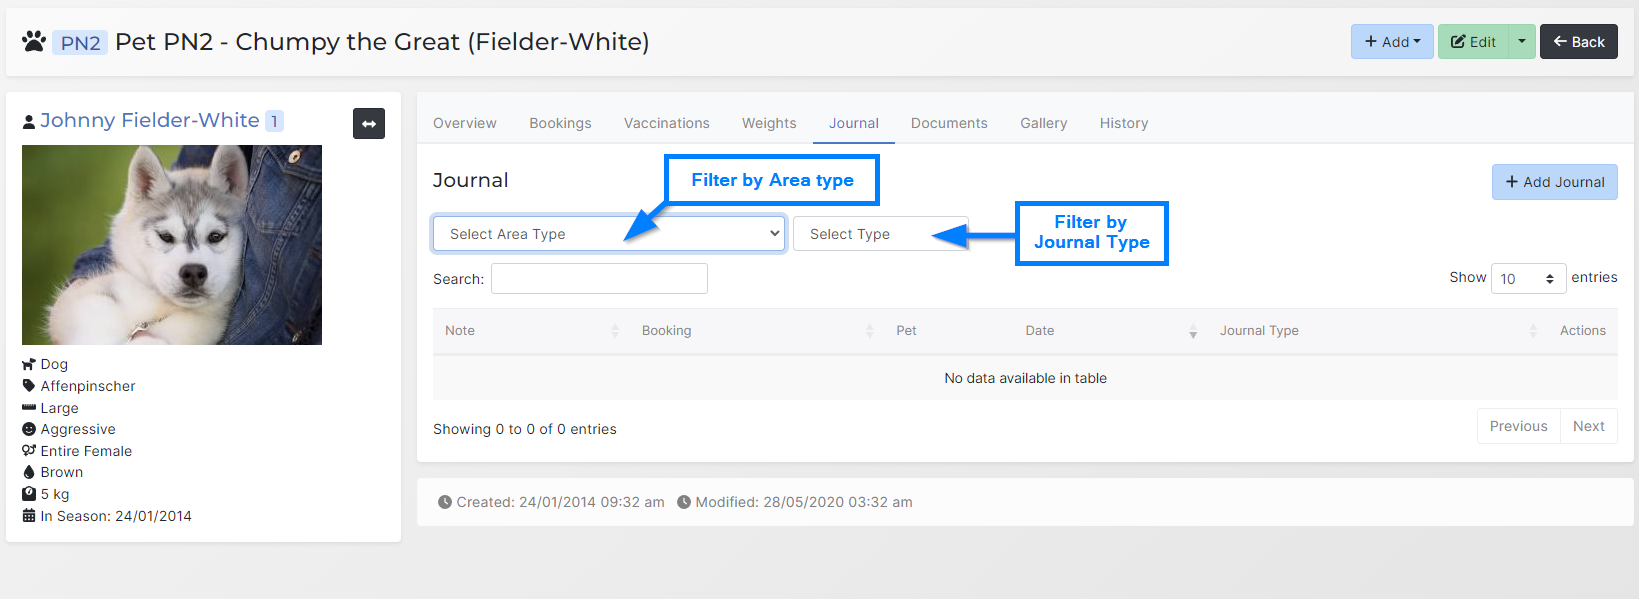
Task: Click the paw icon beside the pet title
Action: [34, 42]
